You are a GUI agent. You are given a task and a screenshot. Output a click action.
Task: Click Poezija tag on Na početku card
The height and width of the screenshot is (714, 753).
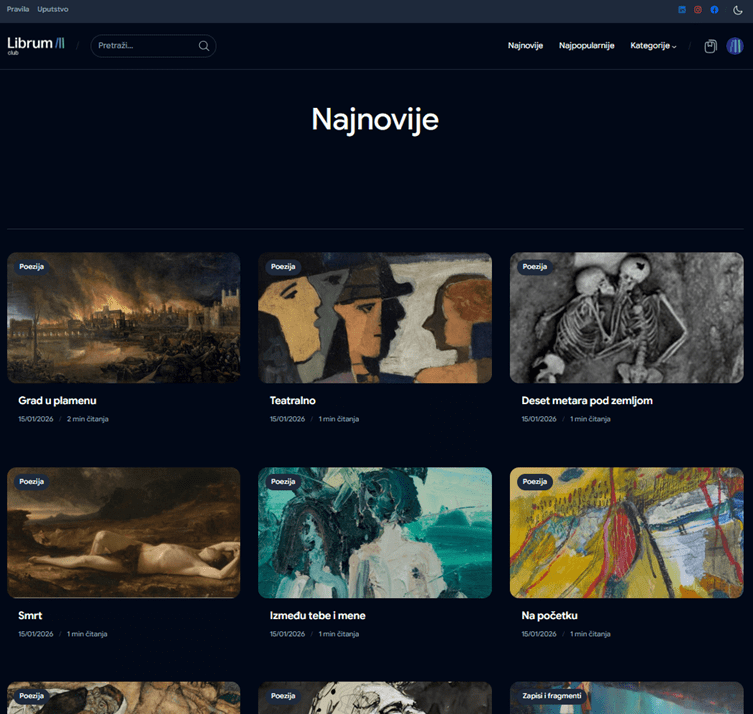[x=535, y=482]
